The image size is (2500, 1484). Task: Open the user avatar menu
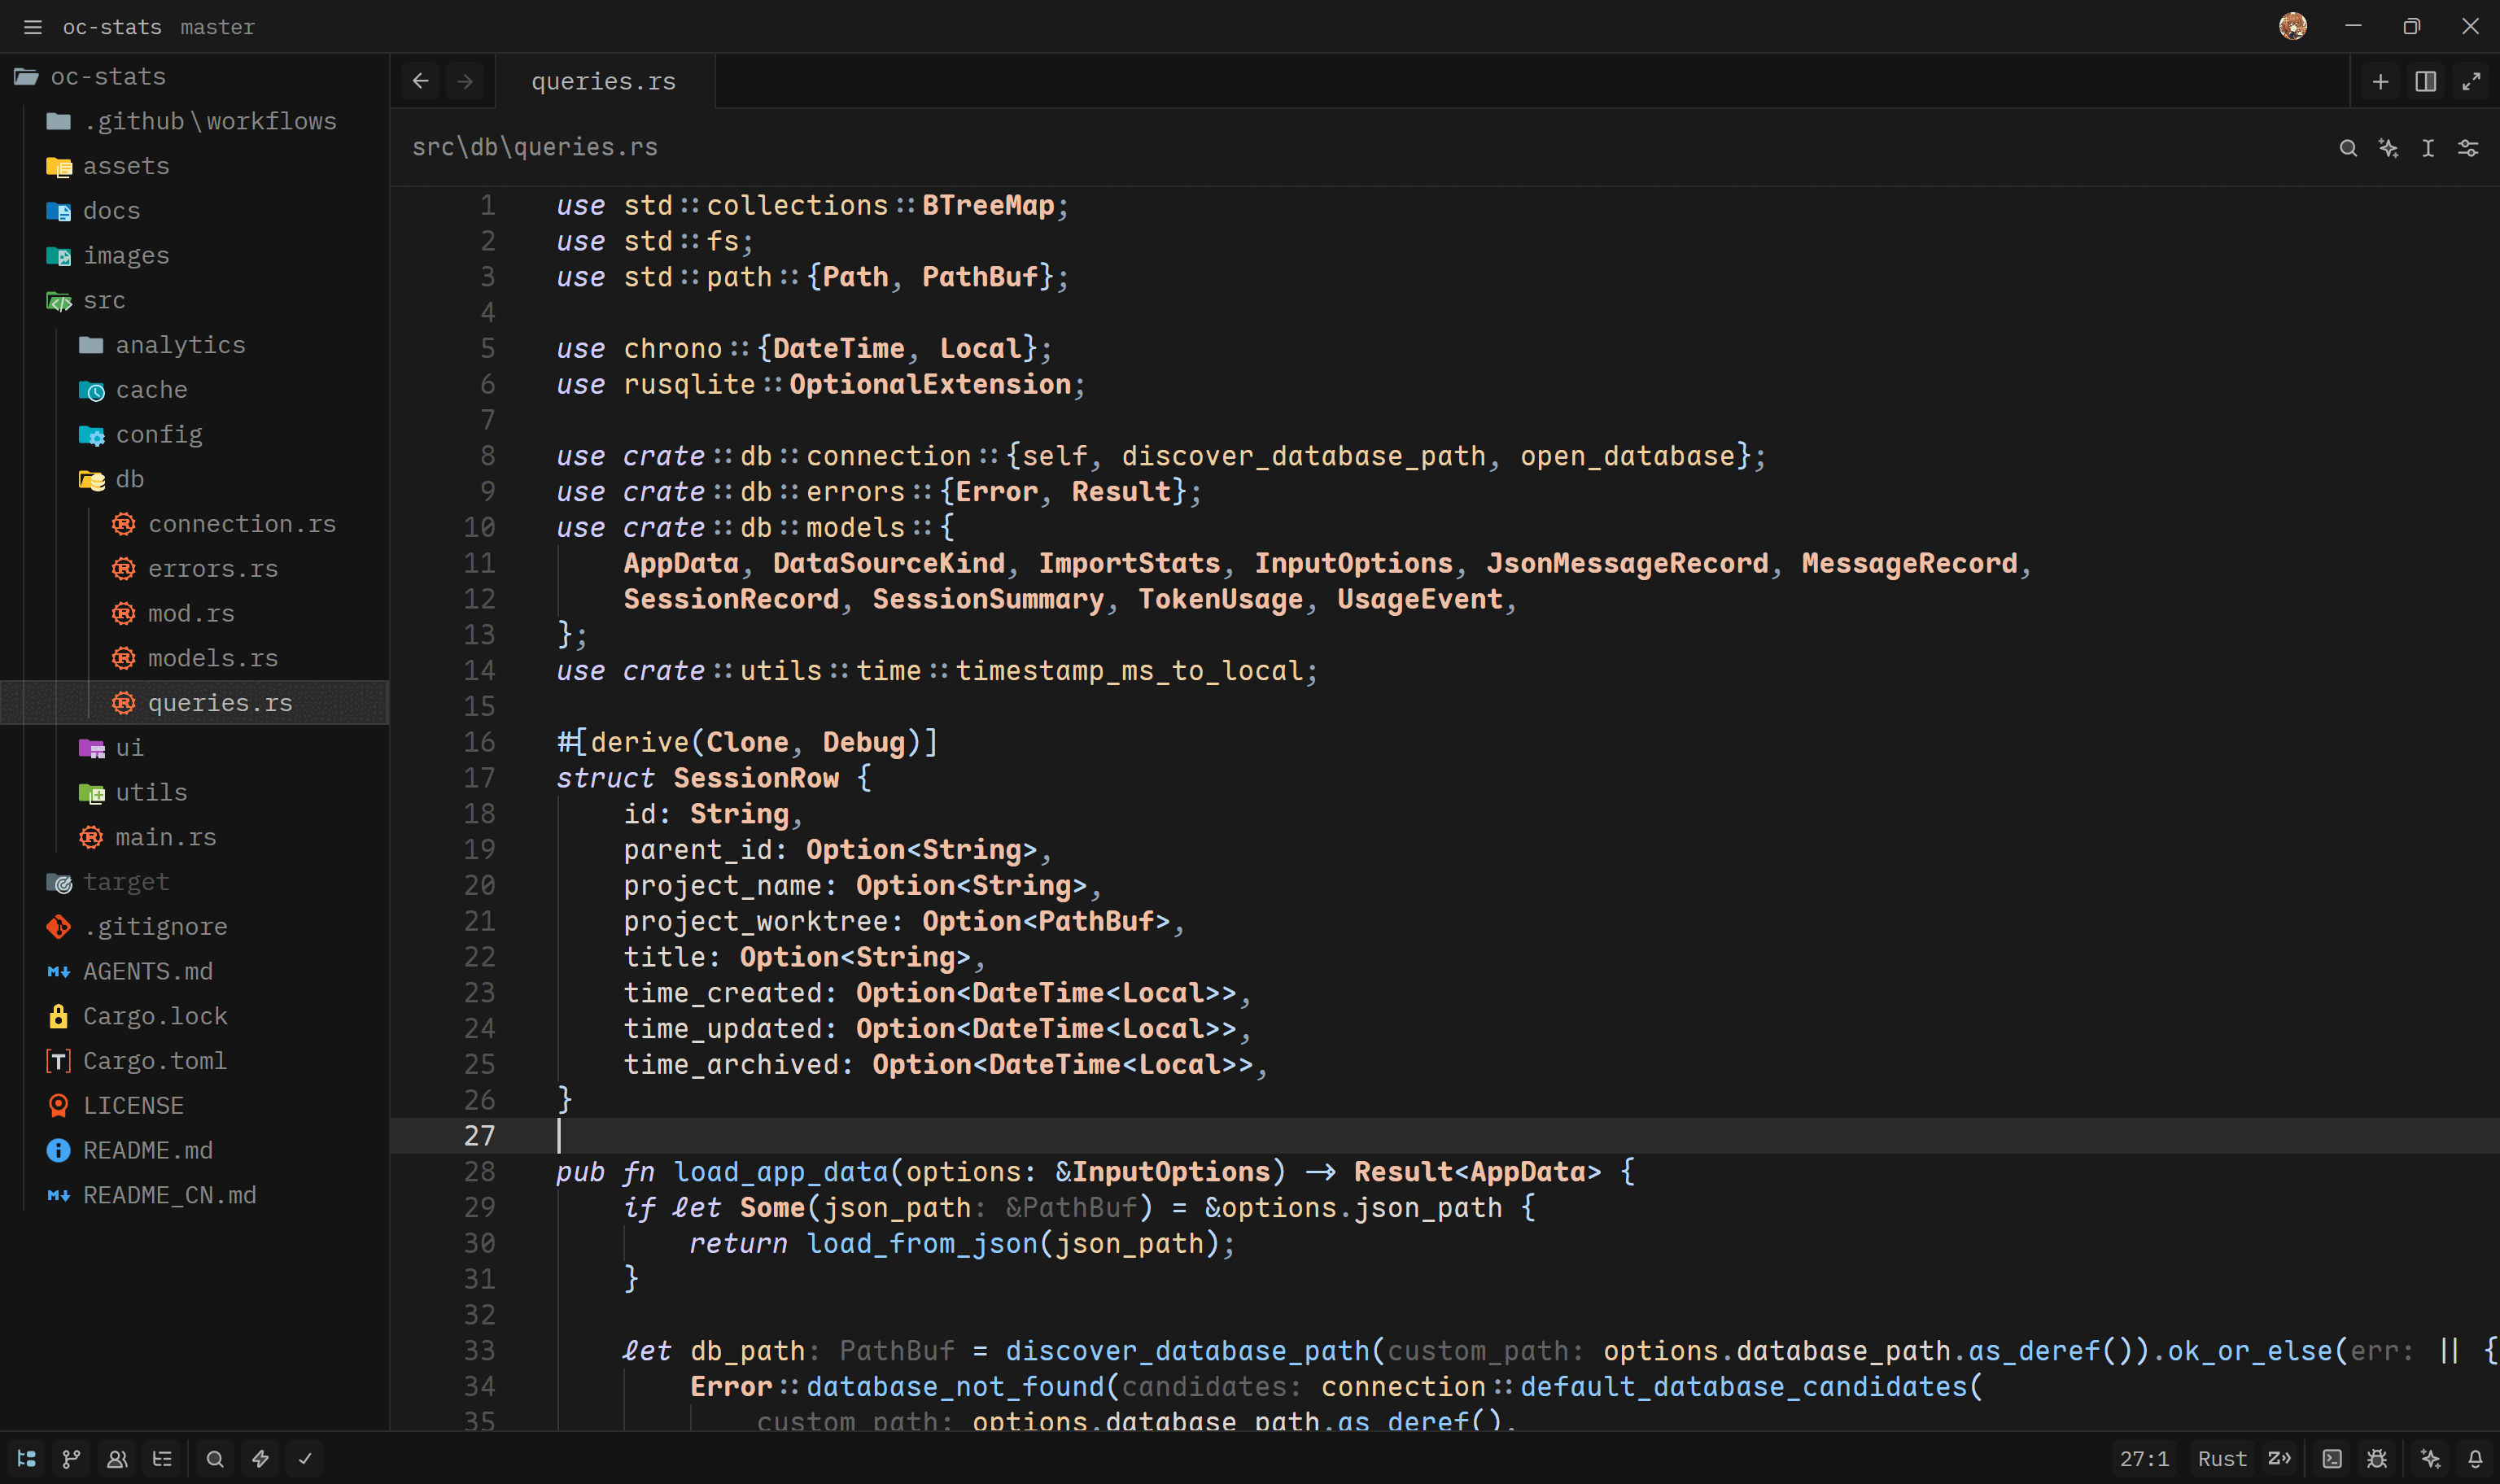(2293, 26)
